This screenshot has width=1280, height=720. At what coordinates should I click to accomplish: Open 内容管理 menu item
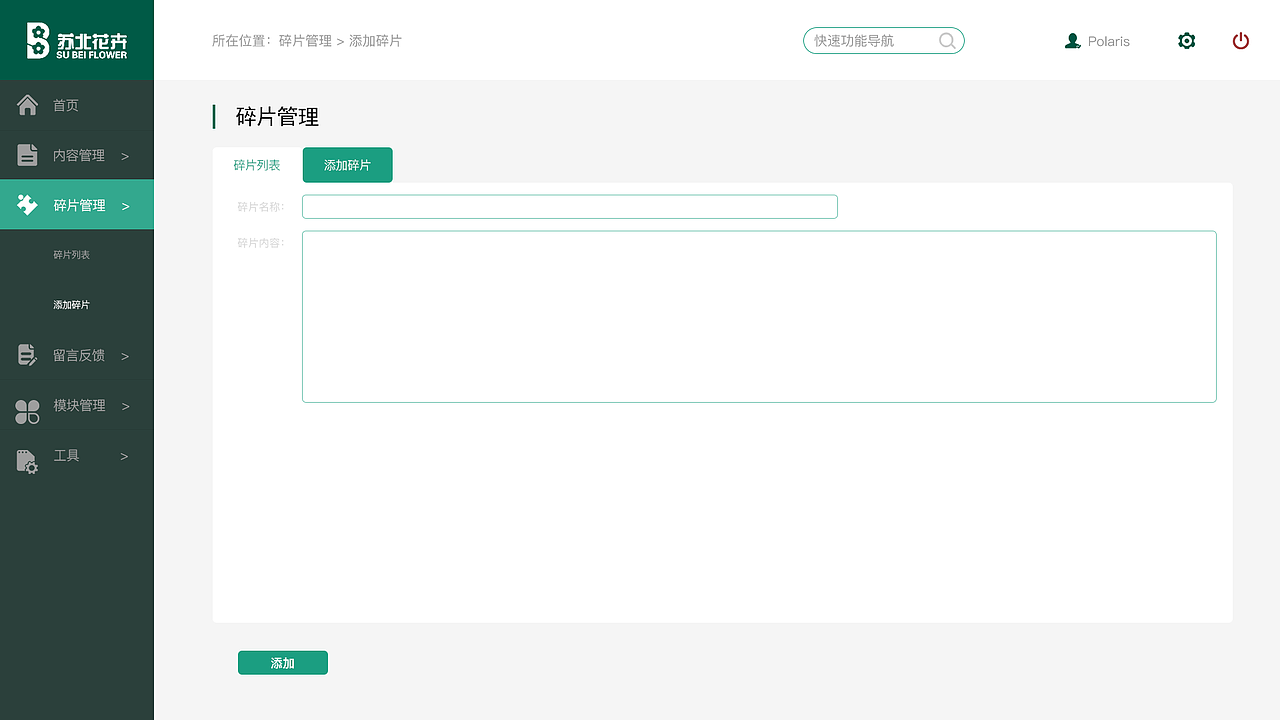(x=77, y=155)
